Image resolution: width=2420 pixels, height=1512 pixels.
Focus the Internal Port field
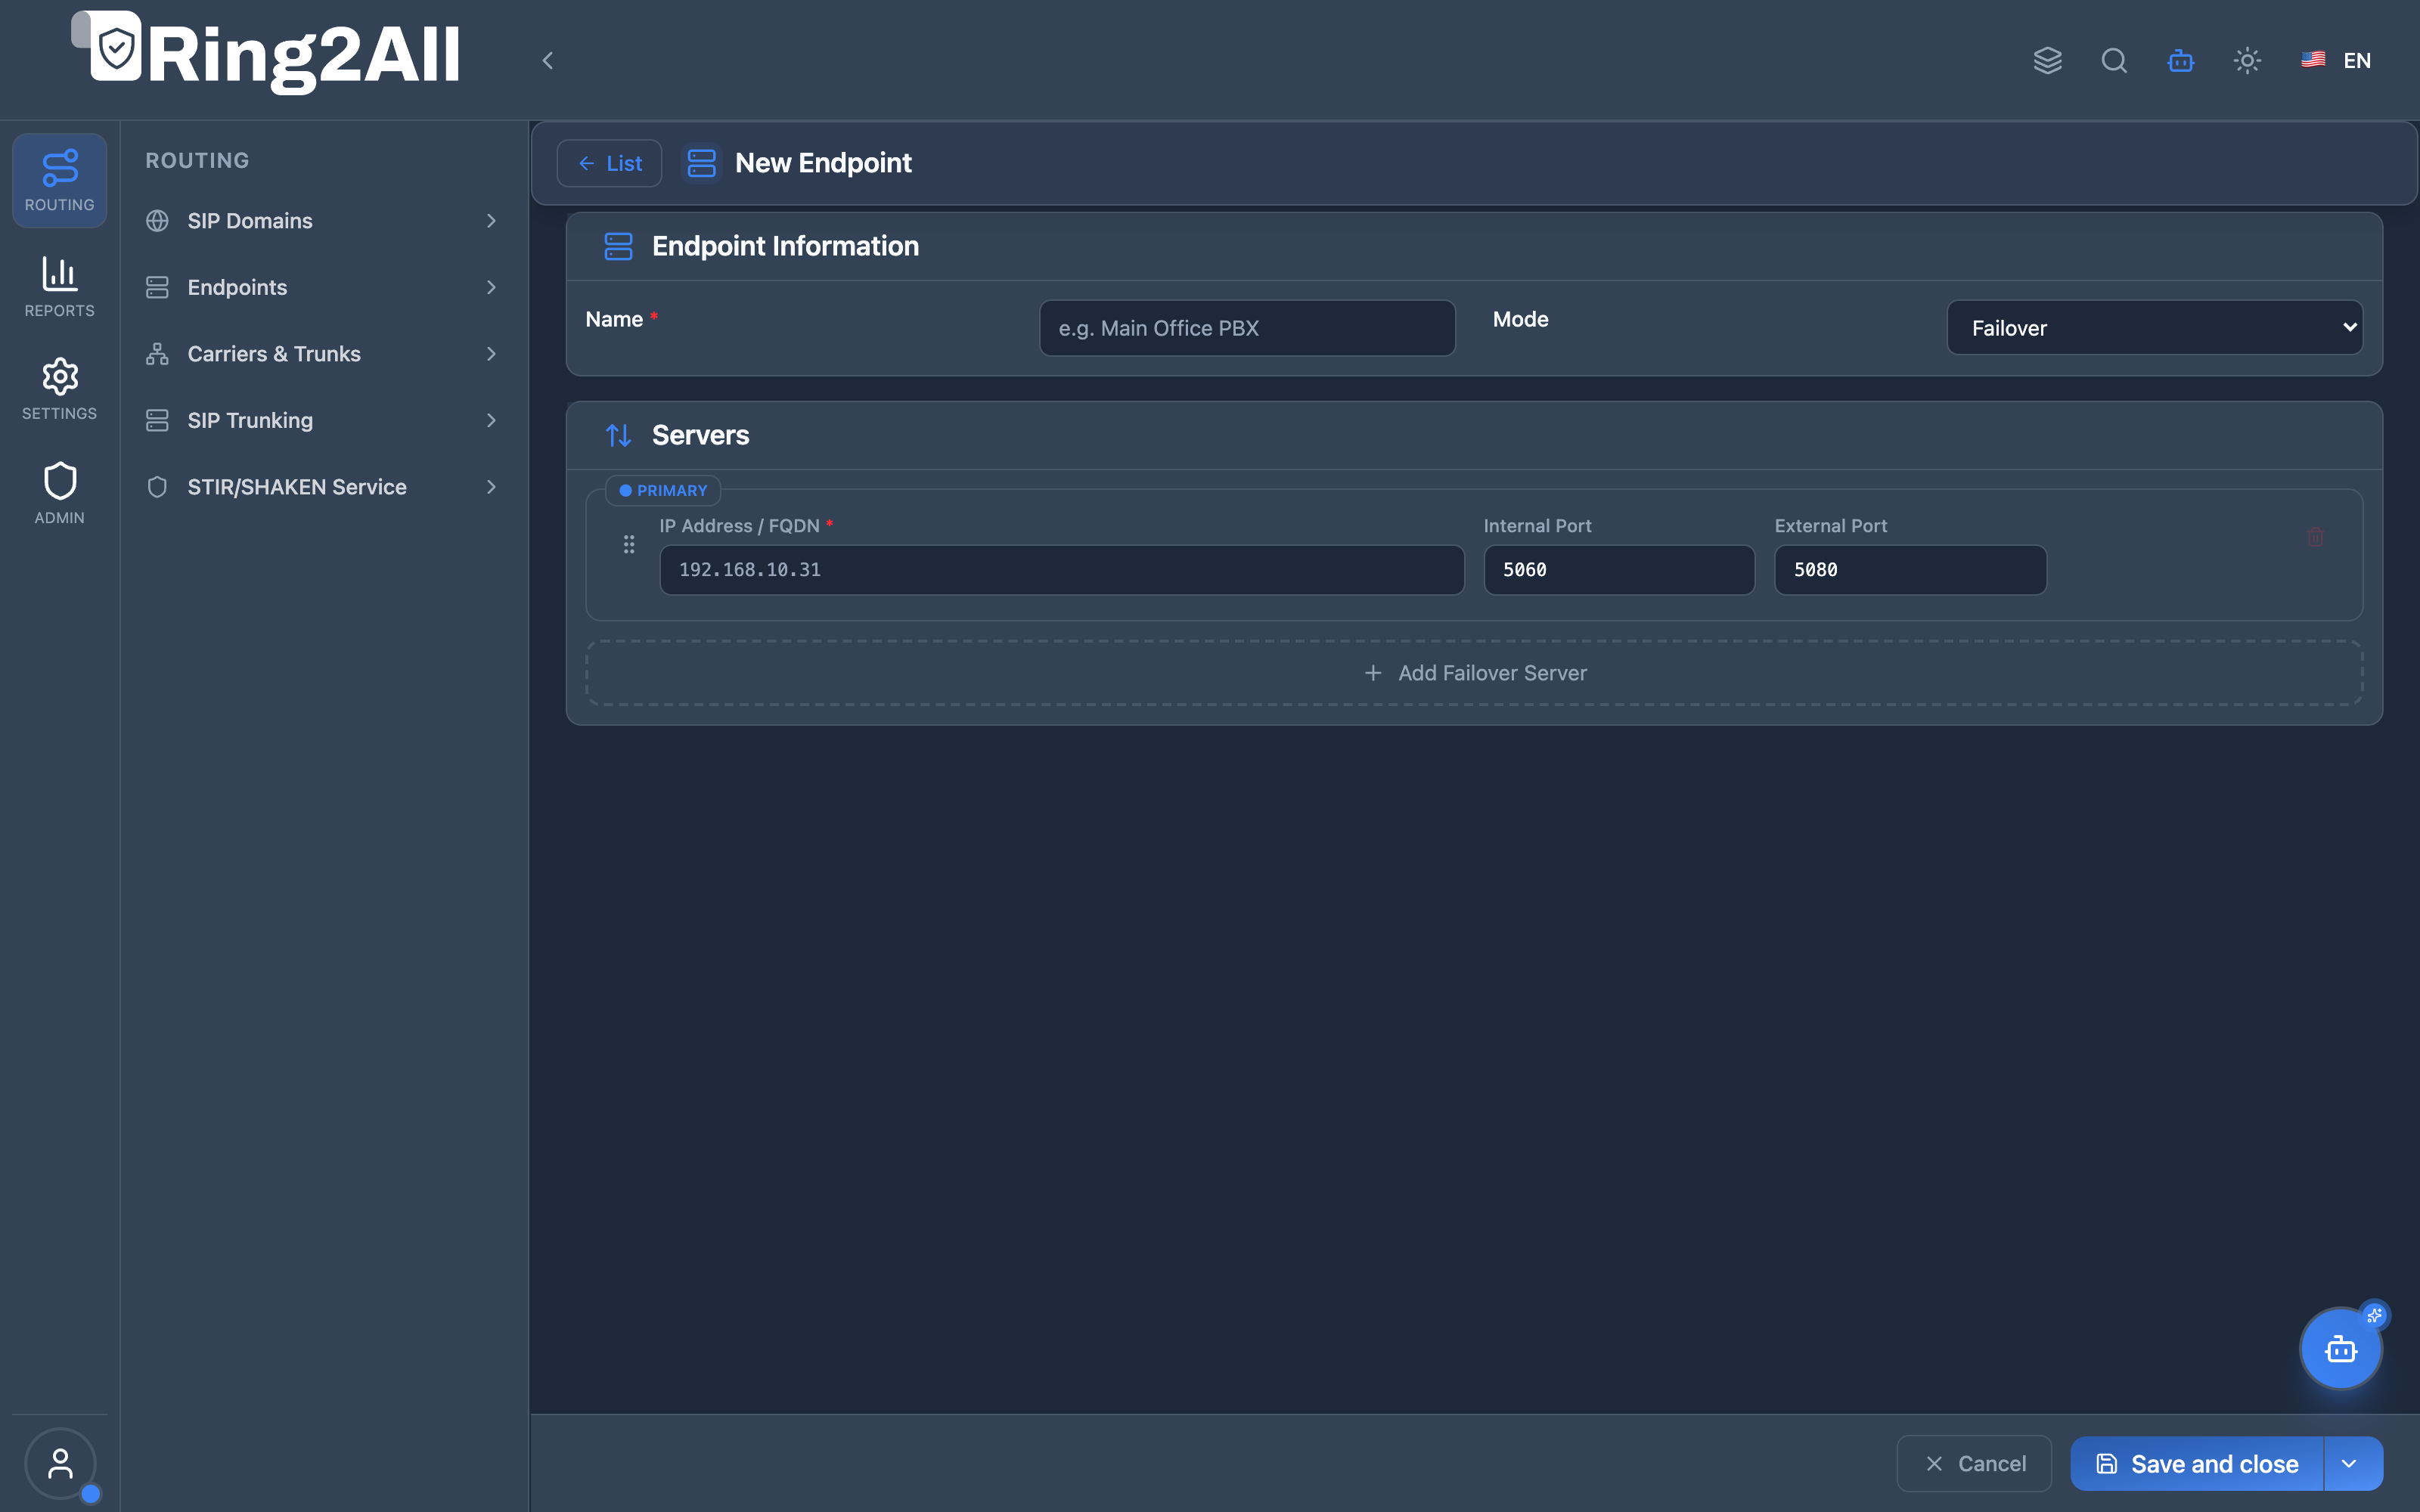click(1619, 570)
